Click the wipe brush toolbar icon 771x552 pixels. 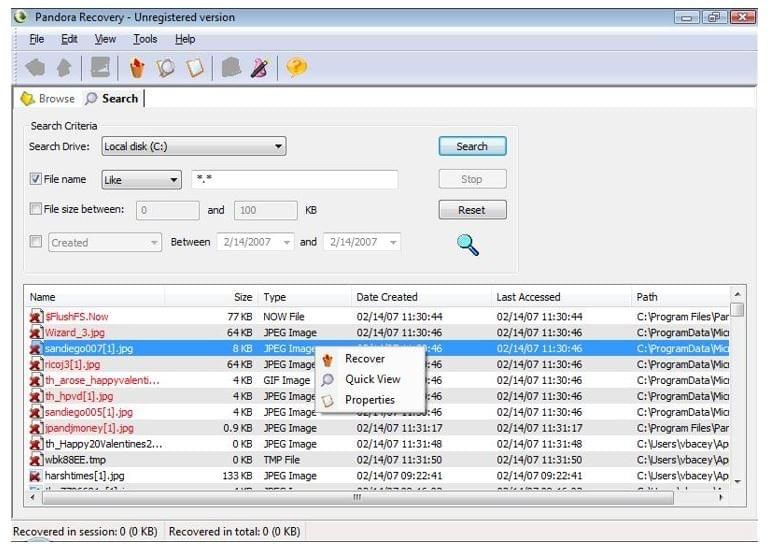(259, 67)
